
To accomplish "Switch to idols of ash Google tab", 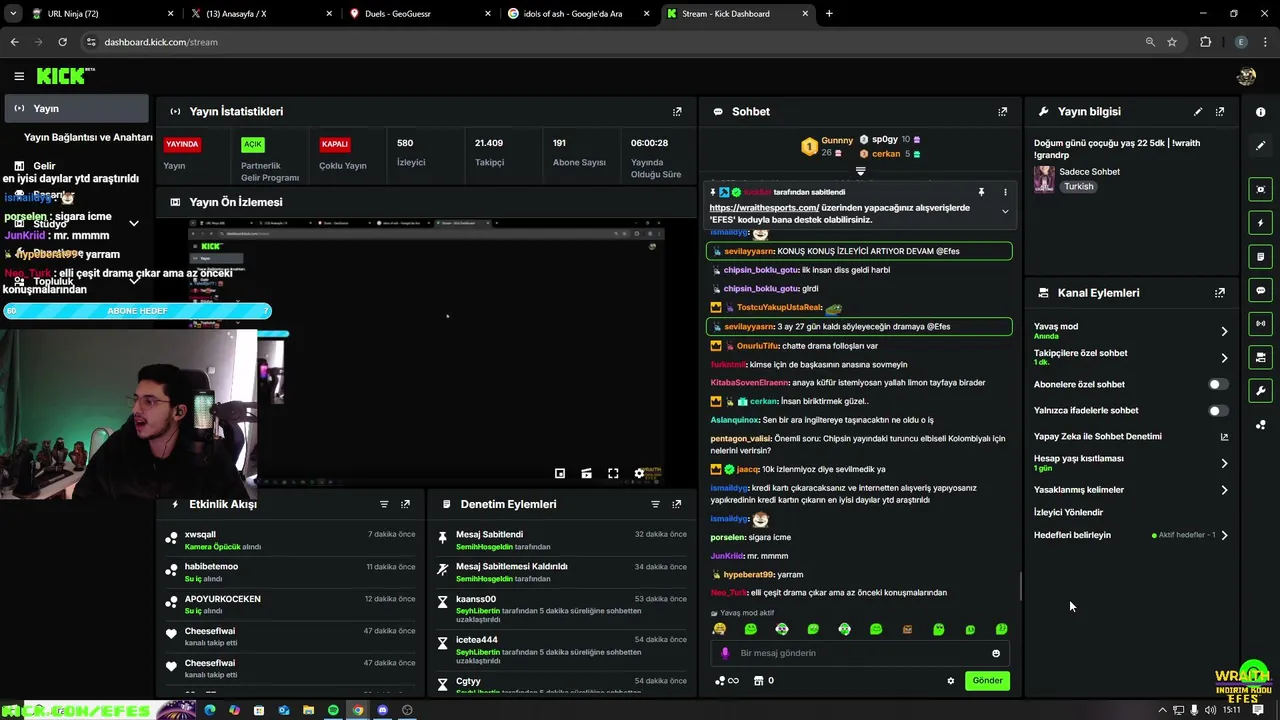I will coord(578,14).
